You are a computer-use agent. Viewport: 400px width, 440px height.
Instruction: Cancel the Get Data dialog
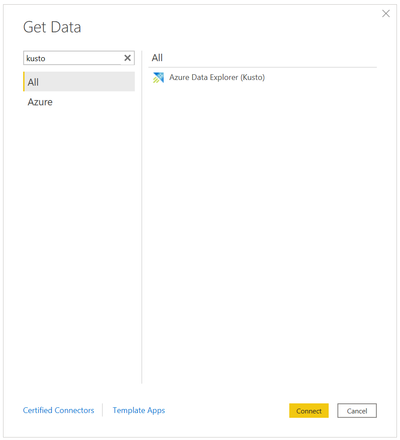pos(357,411)
